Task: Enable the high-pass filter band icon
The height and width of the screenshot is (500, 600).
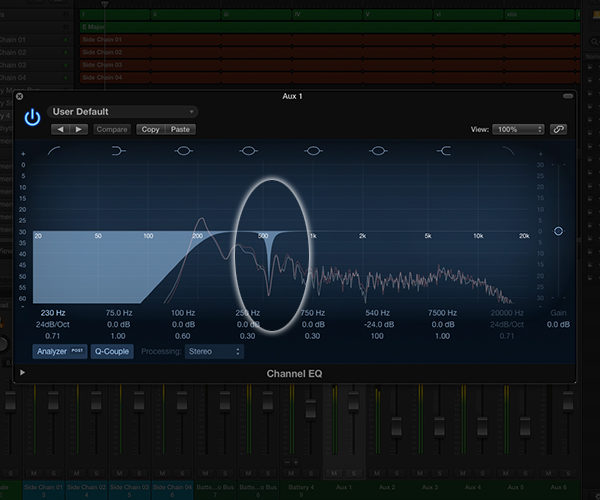Action: tap(54, 151)
